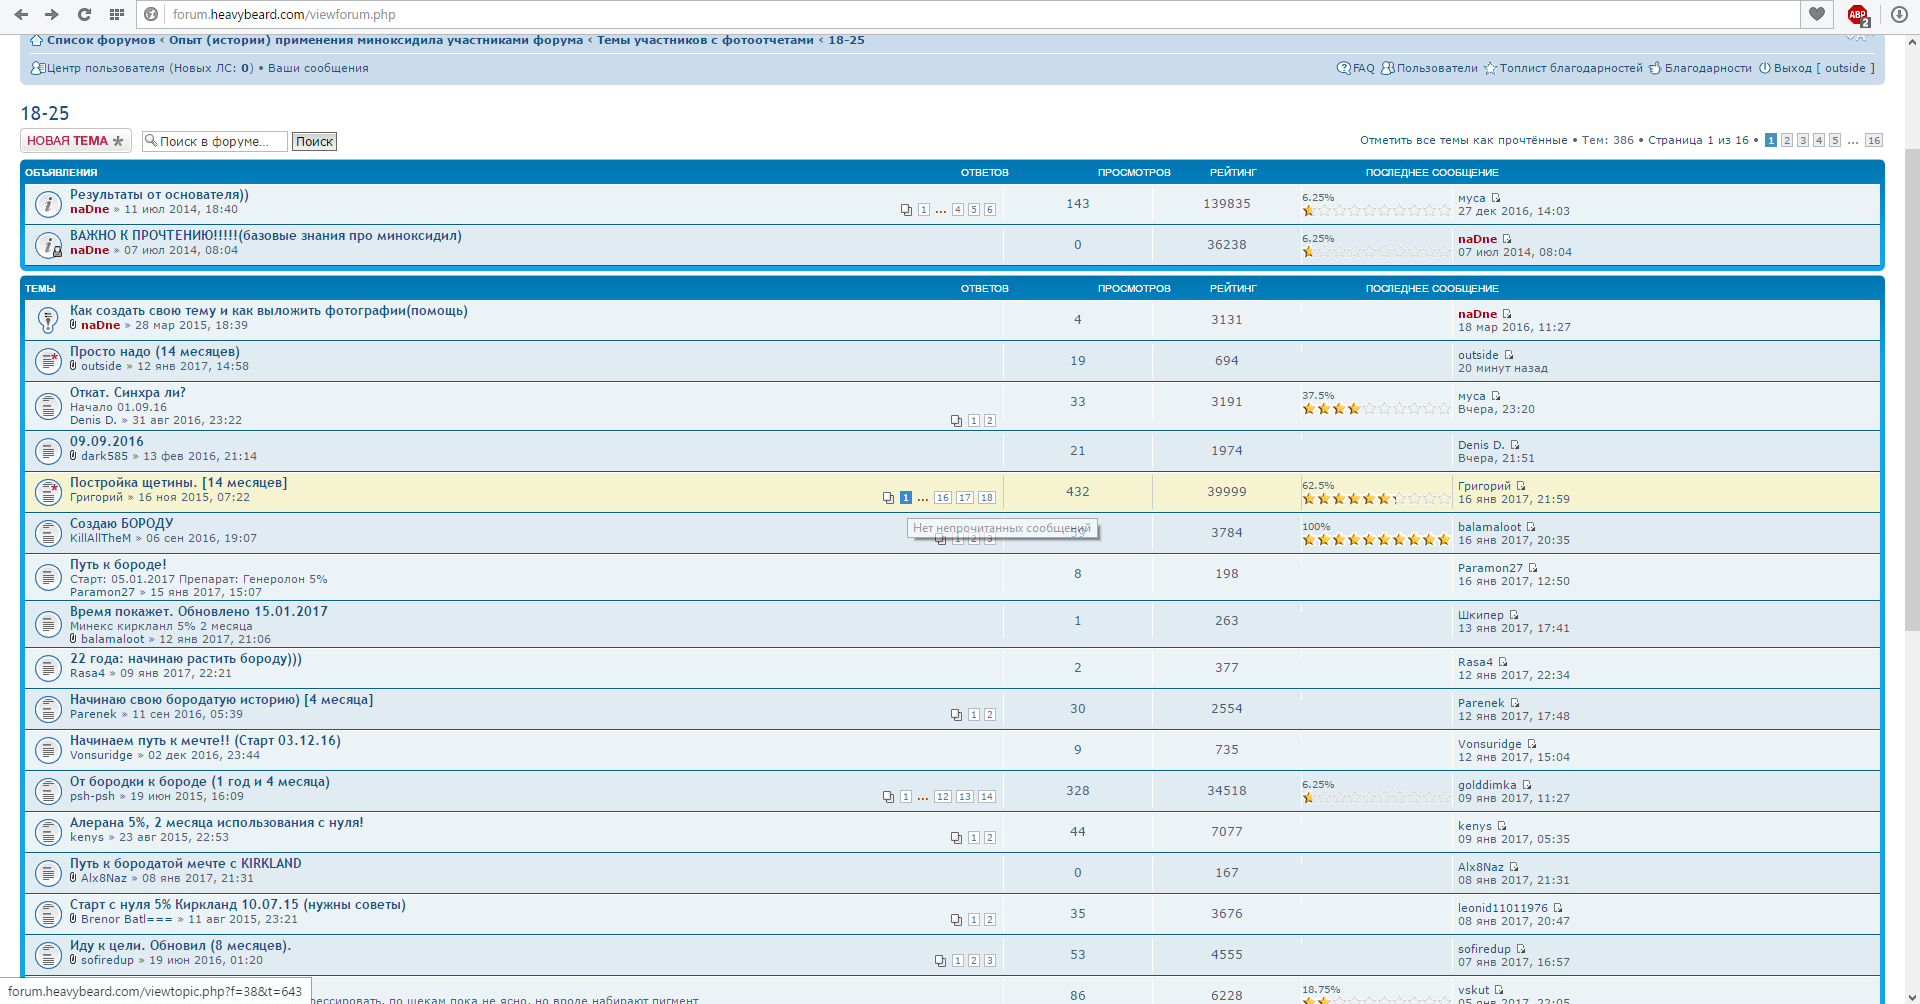Open topic Путь к бородатой мечте с KIRKLAND

(x=185, y=864)
